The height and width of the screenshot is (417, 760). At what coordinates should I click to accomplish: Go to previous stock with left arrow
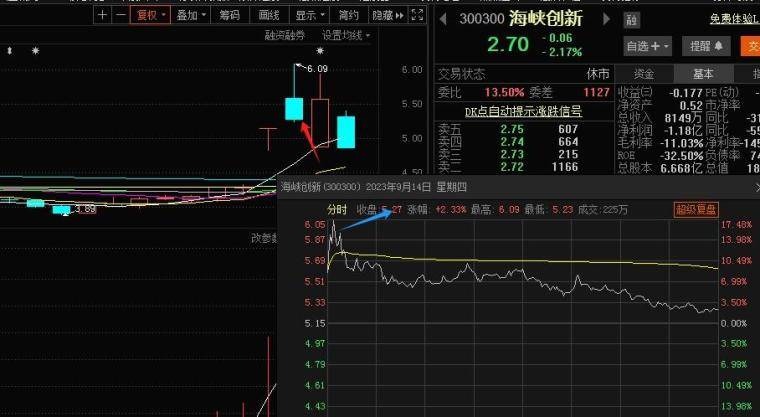coord(443,19)
